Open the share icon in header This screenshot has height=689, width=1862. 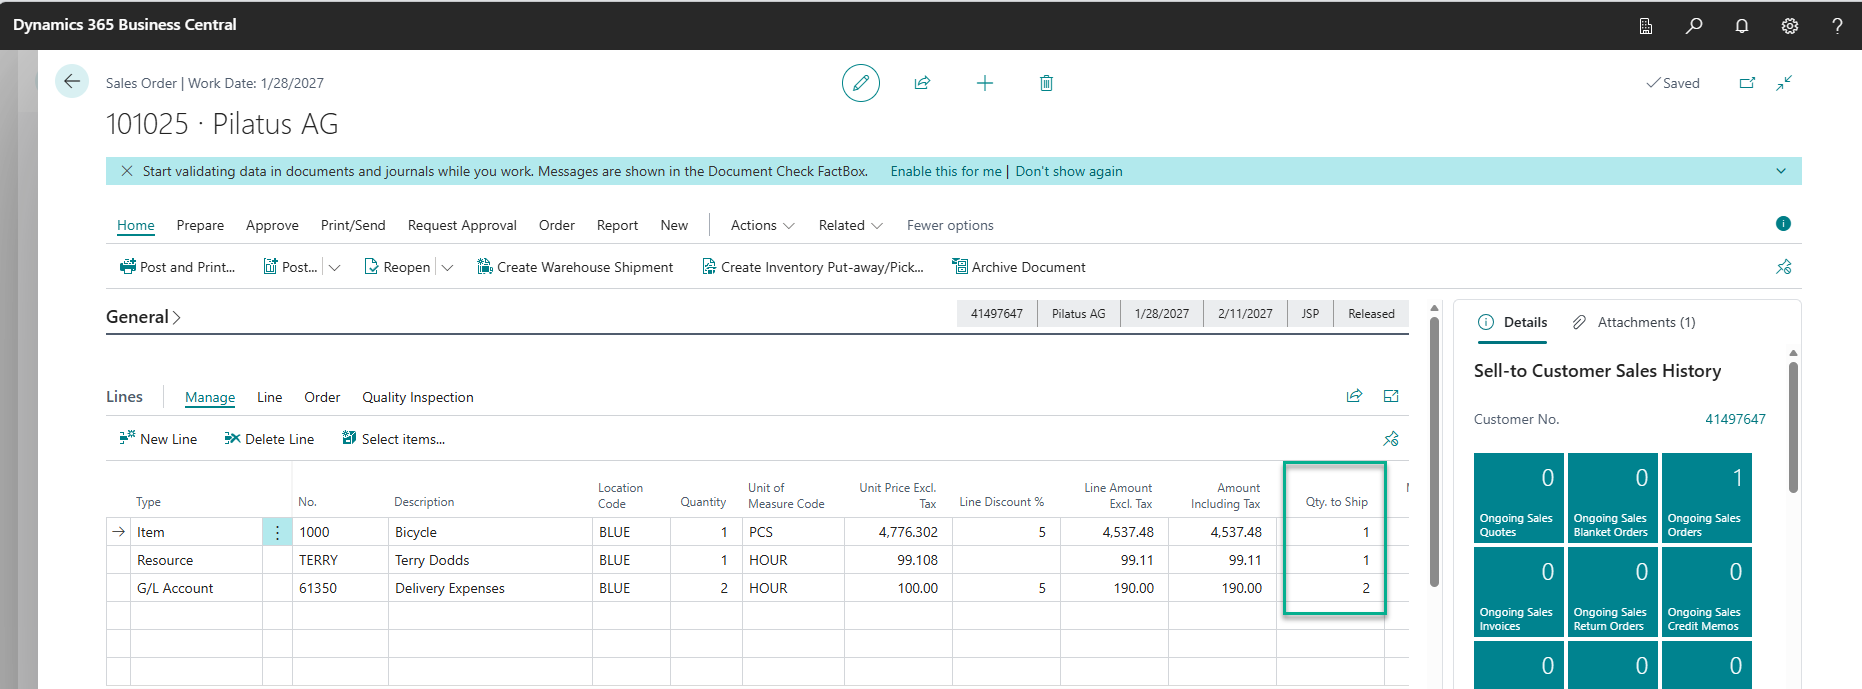click(923, 83)
